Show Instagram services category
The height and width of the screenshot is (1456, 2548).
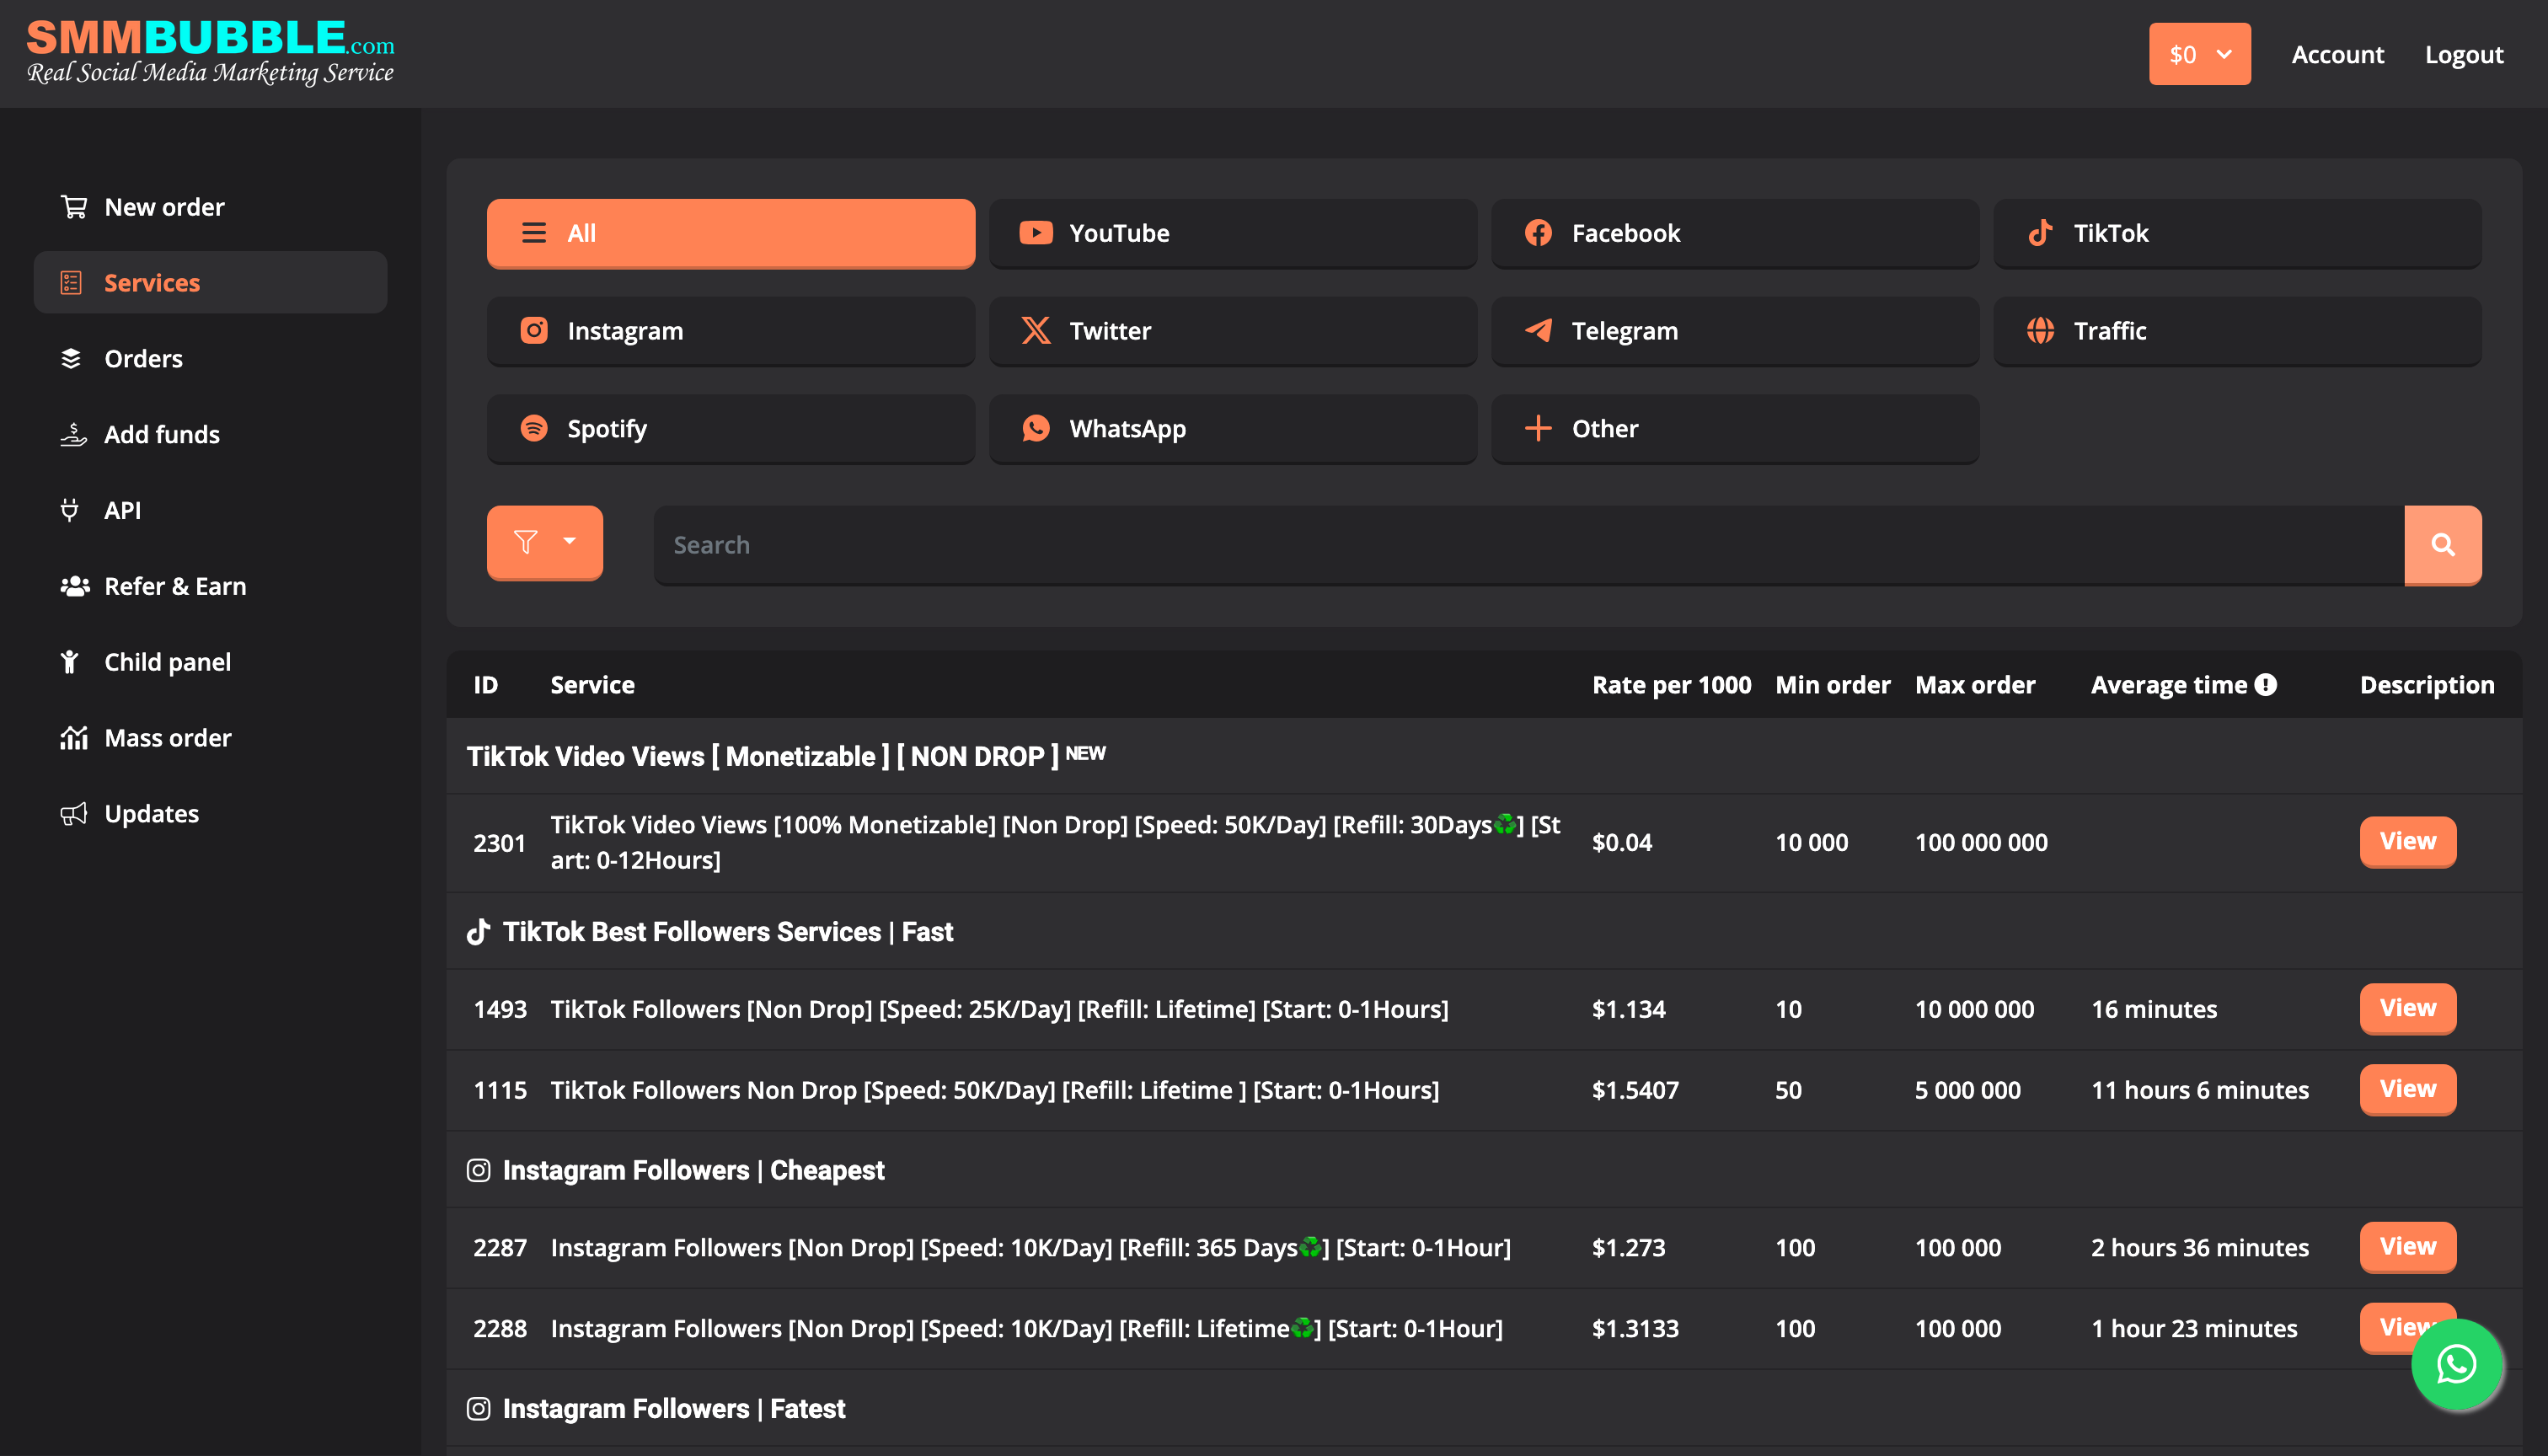pyautogui.click(x=730, y=331)
